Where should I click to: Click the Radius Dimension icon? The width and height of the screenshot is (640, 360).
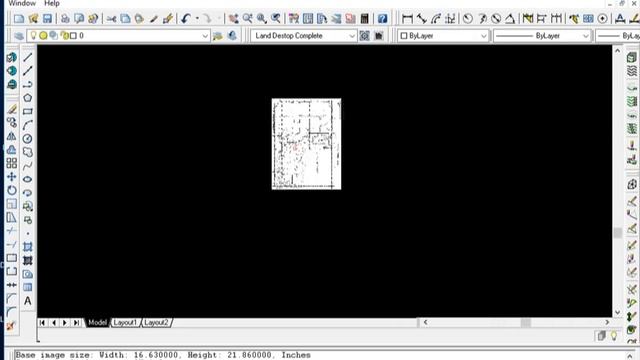pyautogui.click(x=468, y=18)
